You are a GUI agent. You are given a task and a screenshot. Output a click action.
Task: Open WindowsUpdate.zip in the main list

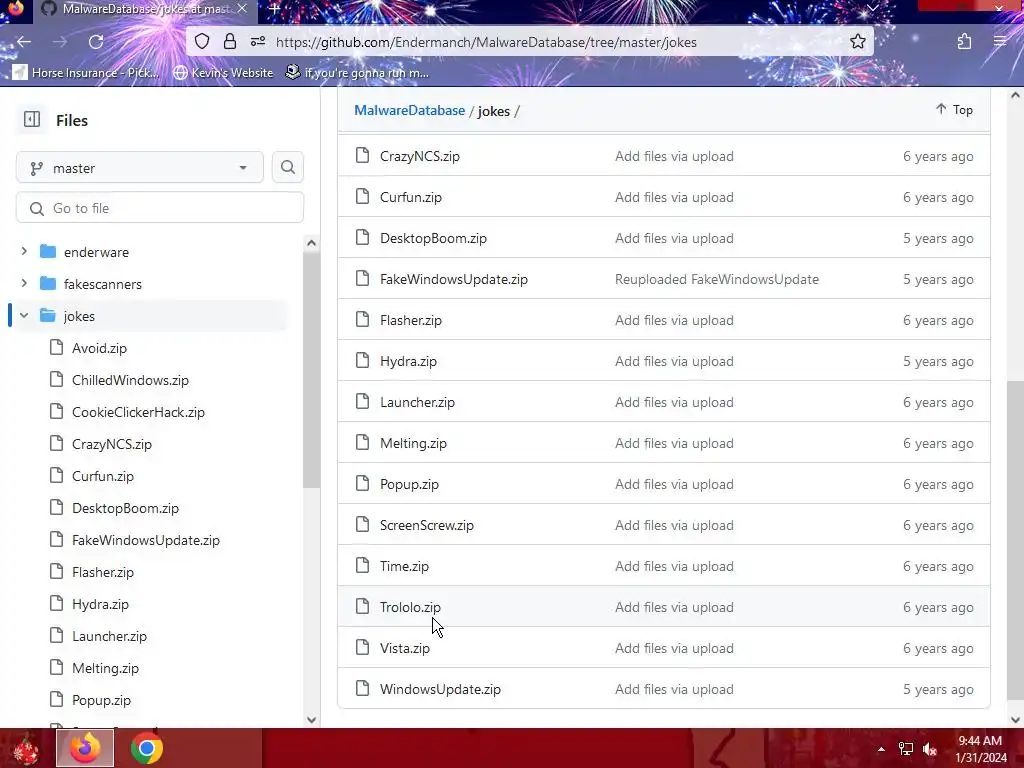pyautogui.click(x=440, y=690)
